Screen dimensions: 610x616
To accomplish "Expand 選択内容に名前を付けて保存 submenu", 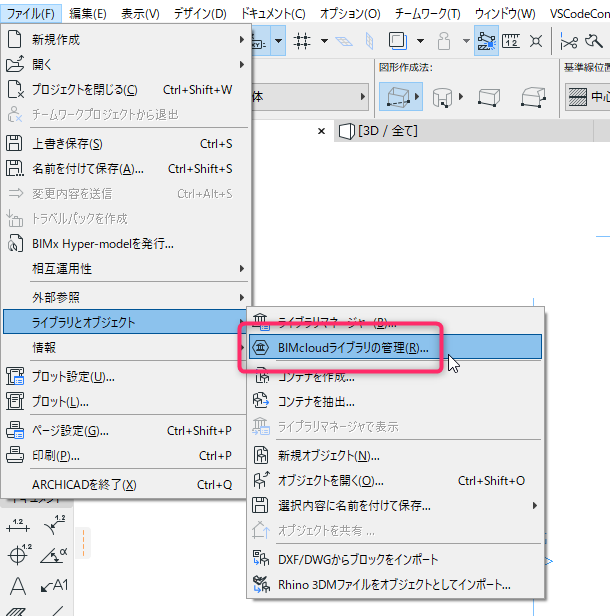I will tap(396, 505).
